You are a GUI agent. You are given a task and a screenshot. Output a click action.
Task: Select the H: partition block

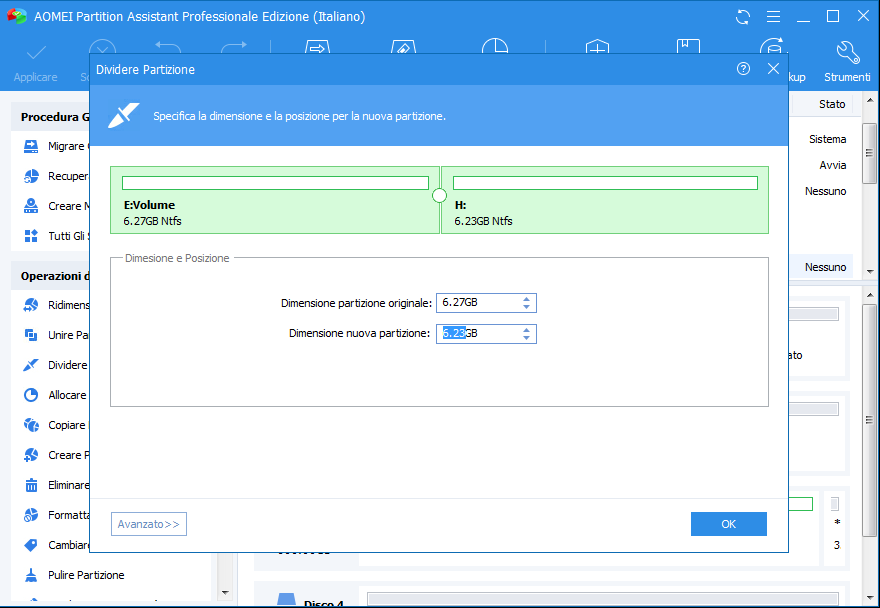pyautogui.click(x=605, y=200)
